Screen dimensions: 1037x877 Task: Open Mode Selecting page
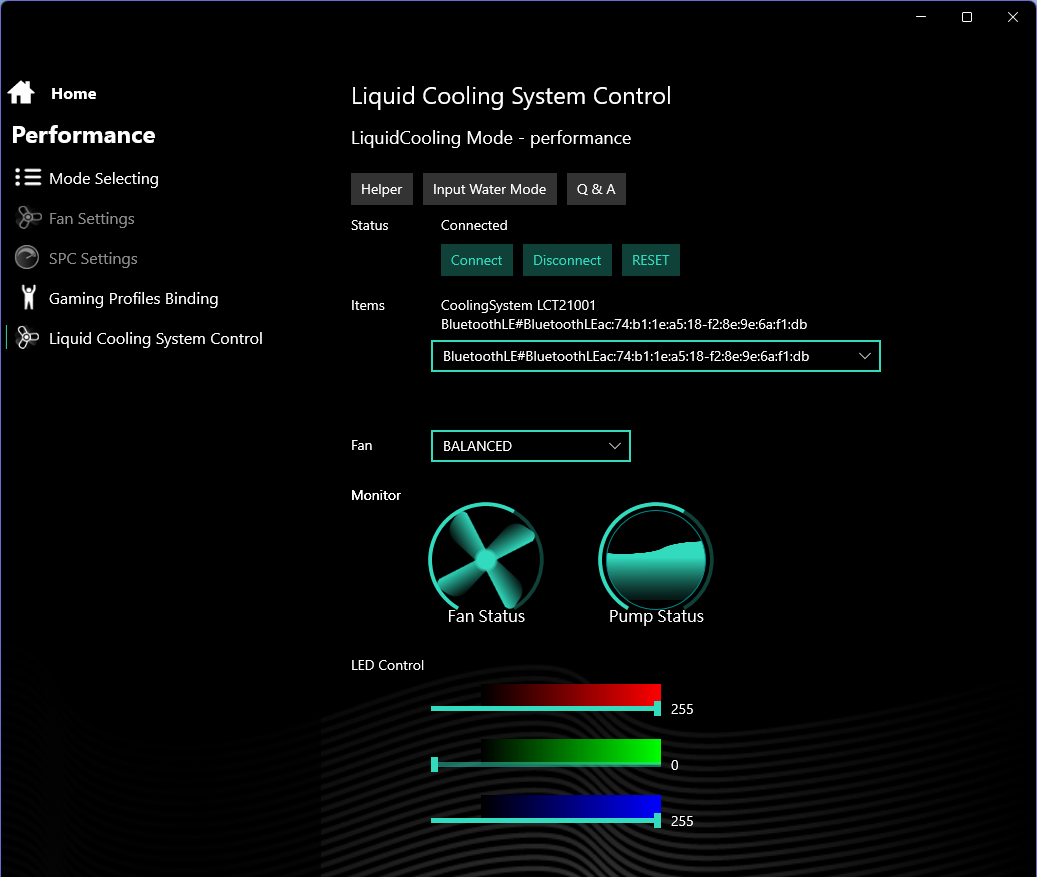pos(104,179)
